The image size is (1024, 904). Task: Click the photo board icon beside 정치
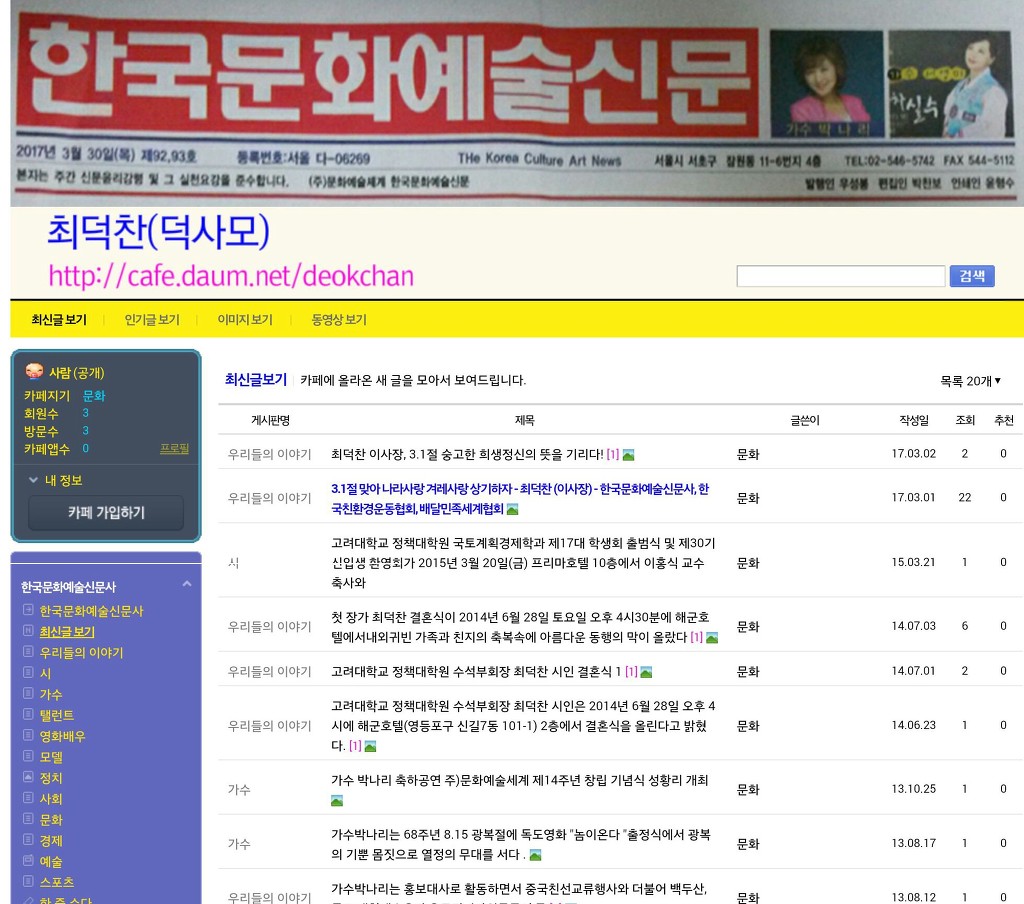click(28, 777)
